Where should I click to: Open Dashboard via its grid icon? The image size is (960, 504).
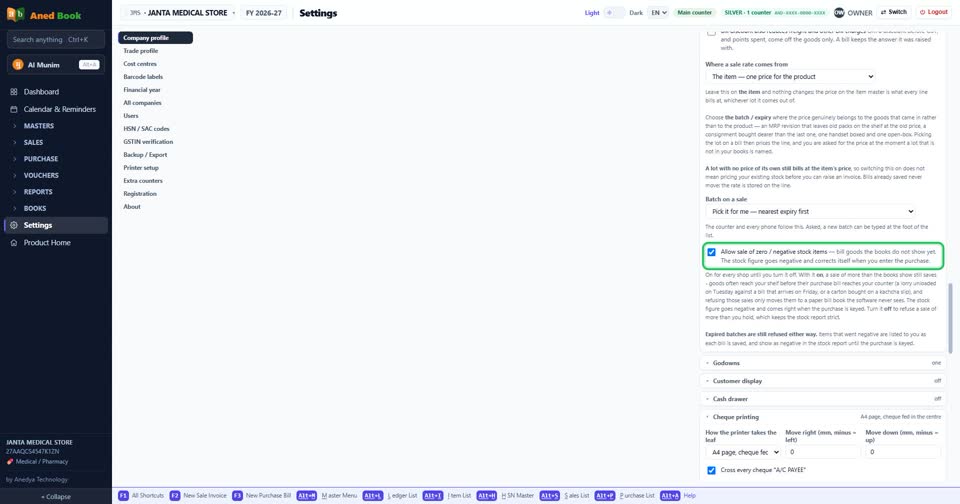(13, 92)
